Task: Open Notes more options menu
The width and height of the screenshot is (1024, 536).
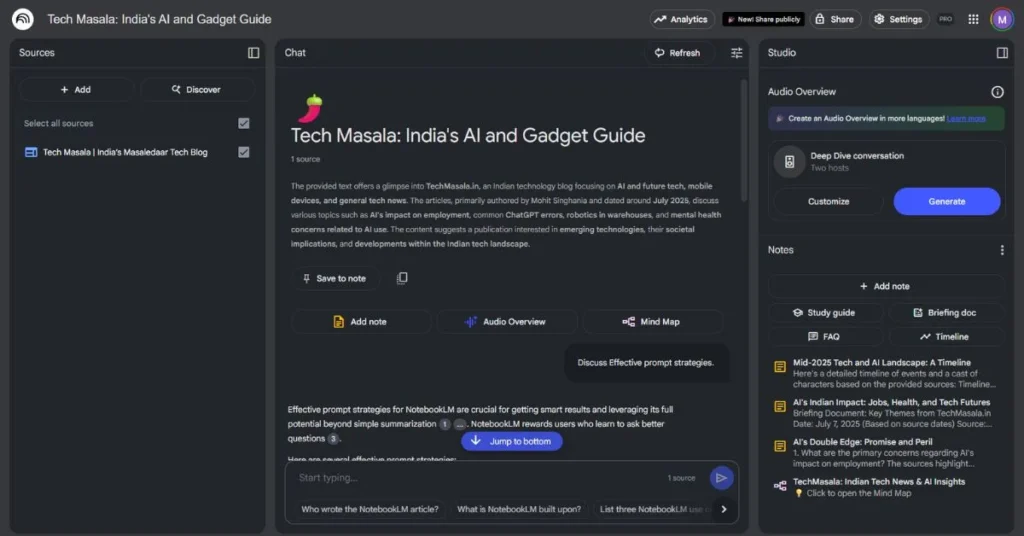Action: [1002, 250]
